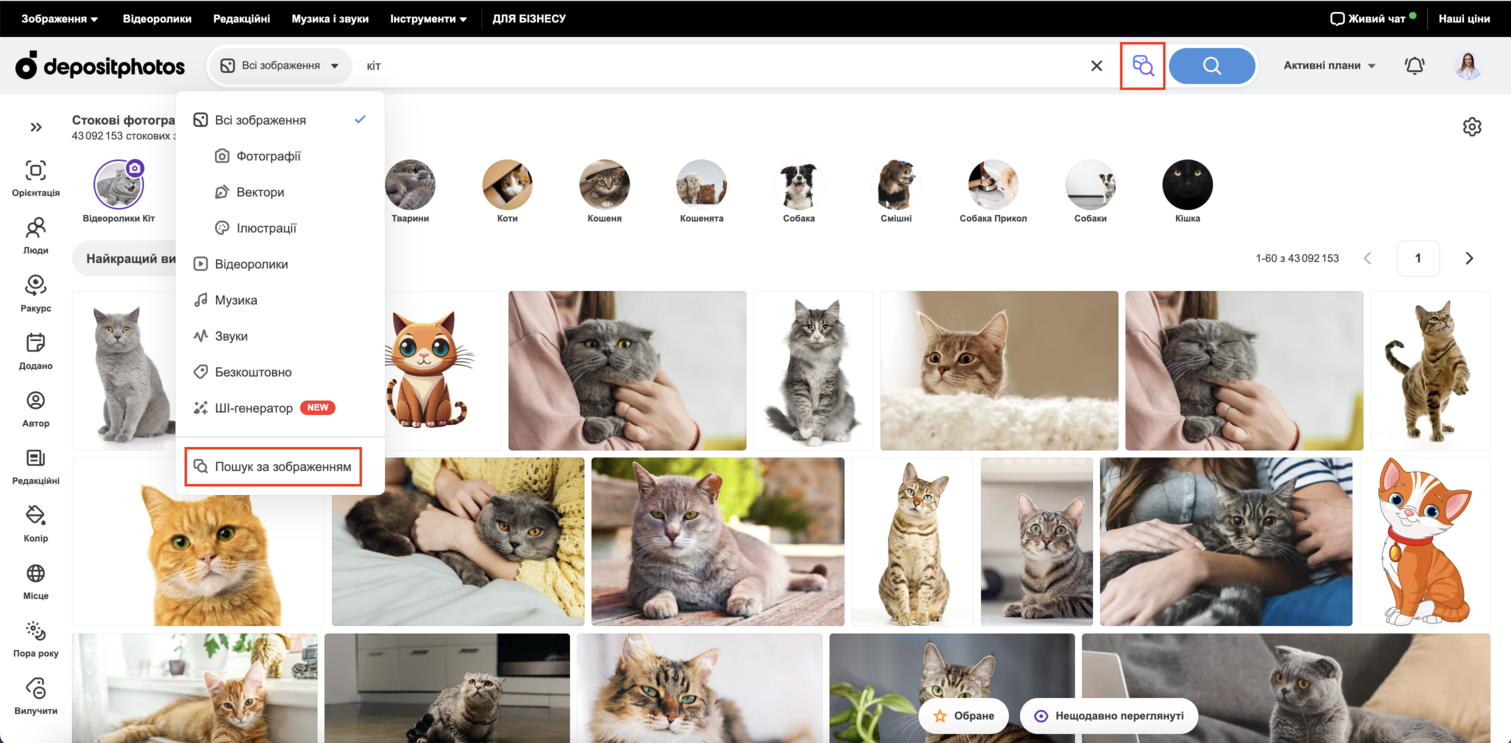1511x743 pixels.
Task: Select Фотографії in the dropdown list
Action: tap(280, 156)
